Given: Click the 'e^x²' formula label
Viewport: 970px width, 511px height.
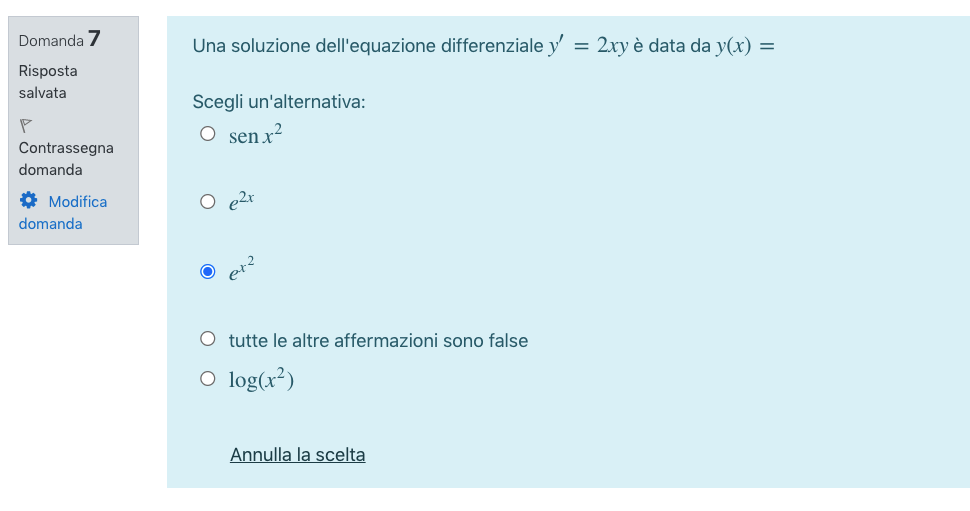Looking at the screenshot, I should pos(242,269).
